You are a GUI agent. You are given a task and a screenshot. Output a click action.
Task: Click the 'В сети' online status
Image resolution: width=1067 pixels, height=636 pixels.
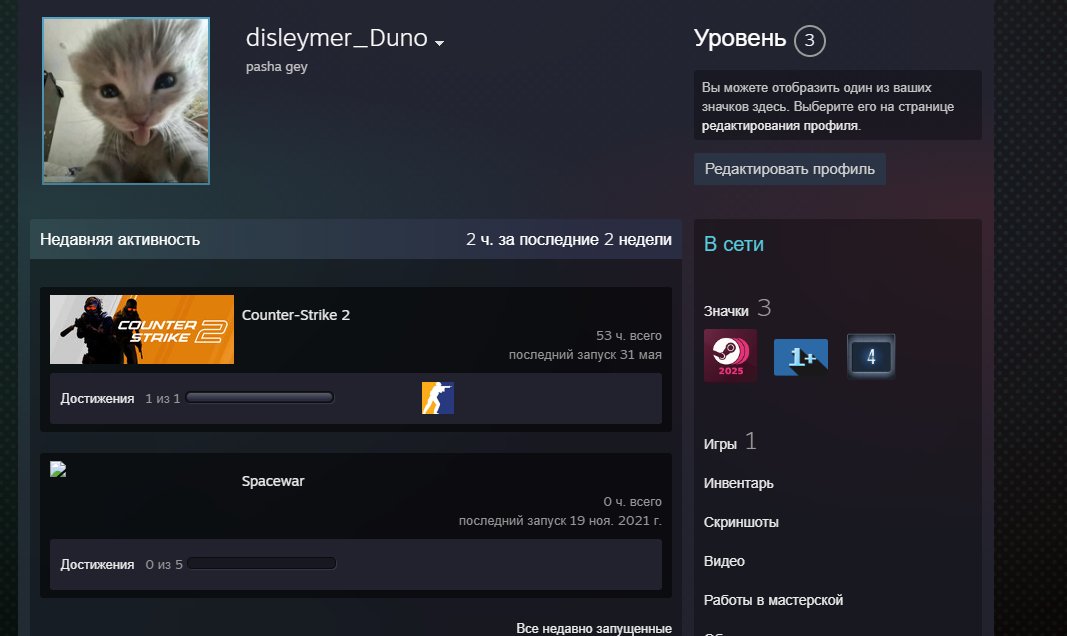point(734,244)
